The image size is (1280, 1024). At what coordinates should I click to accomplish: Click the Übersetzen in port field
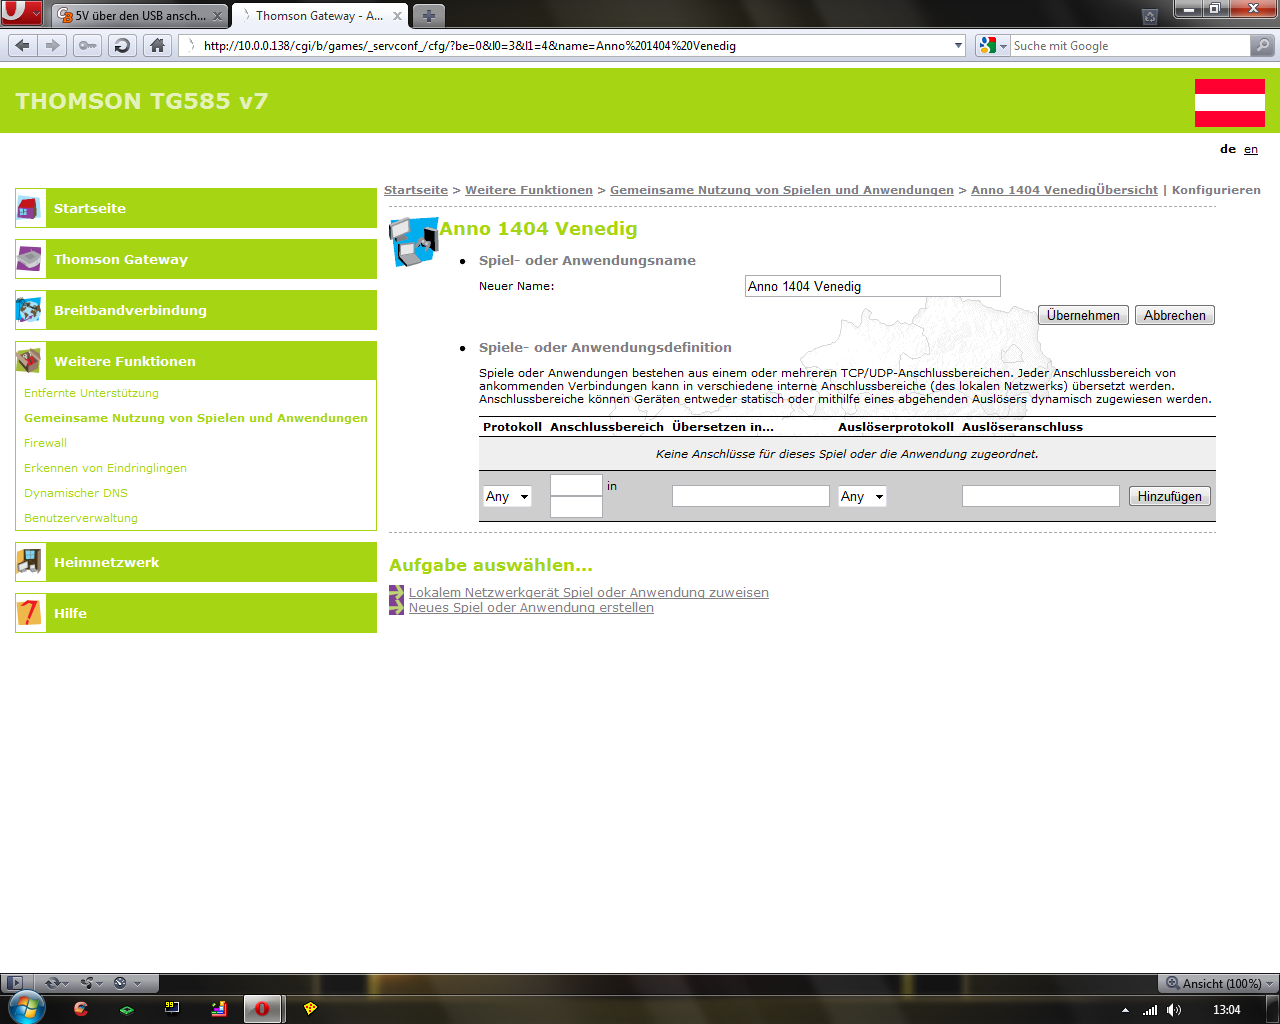tap(751, 496)
